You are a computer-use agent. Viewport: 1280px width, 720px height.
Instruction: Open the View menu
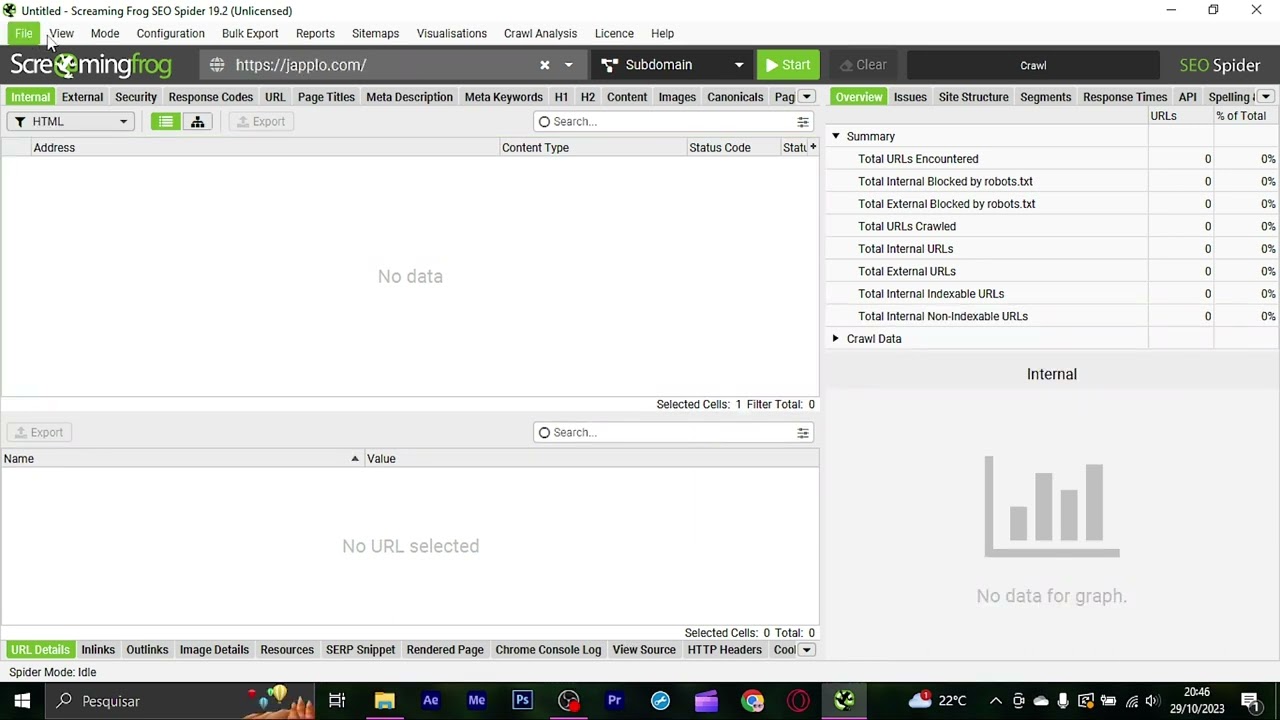click(x=61, y=33)
